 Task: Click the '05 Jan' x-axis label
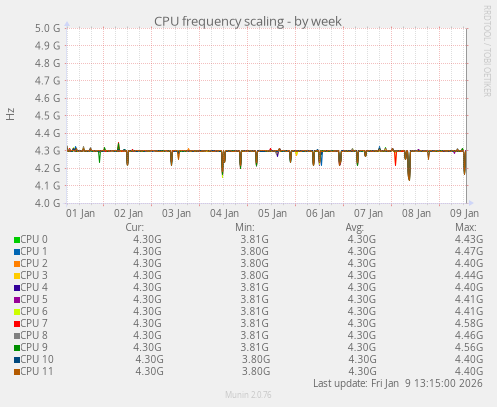[x=272, y=213]
